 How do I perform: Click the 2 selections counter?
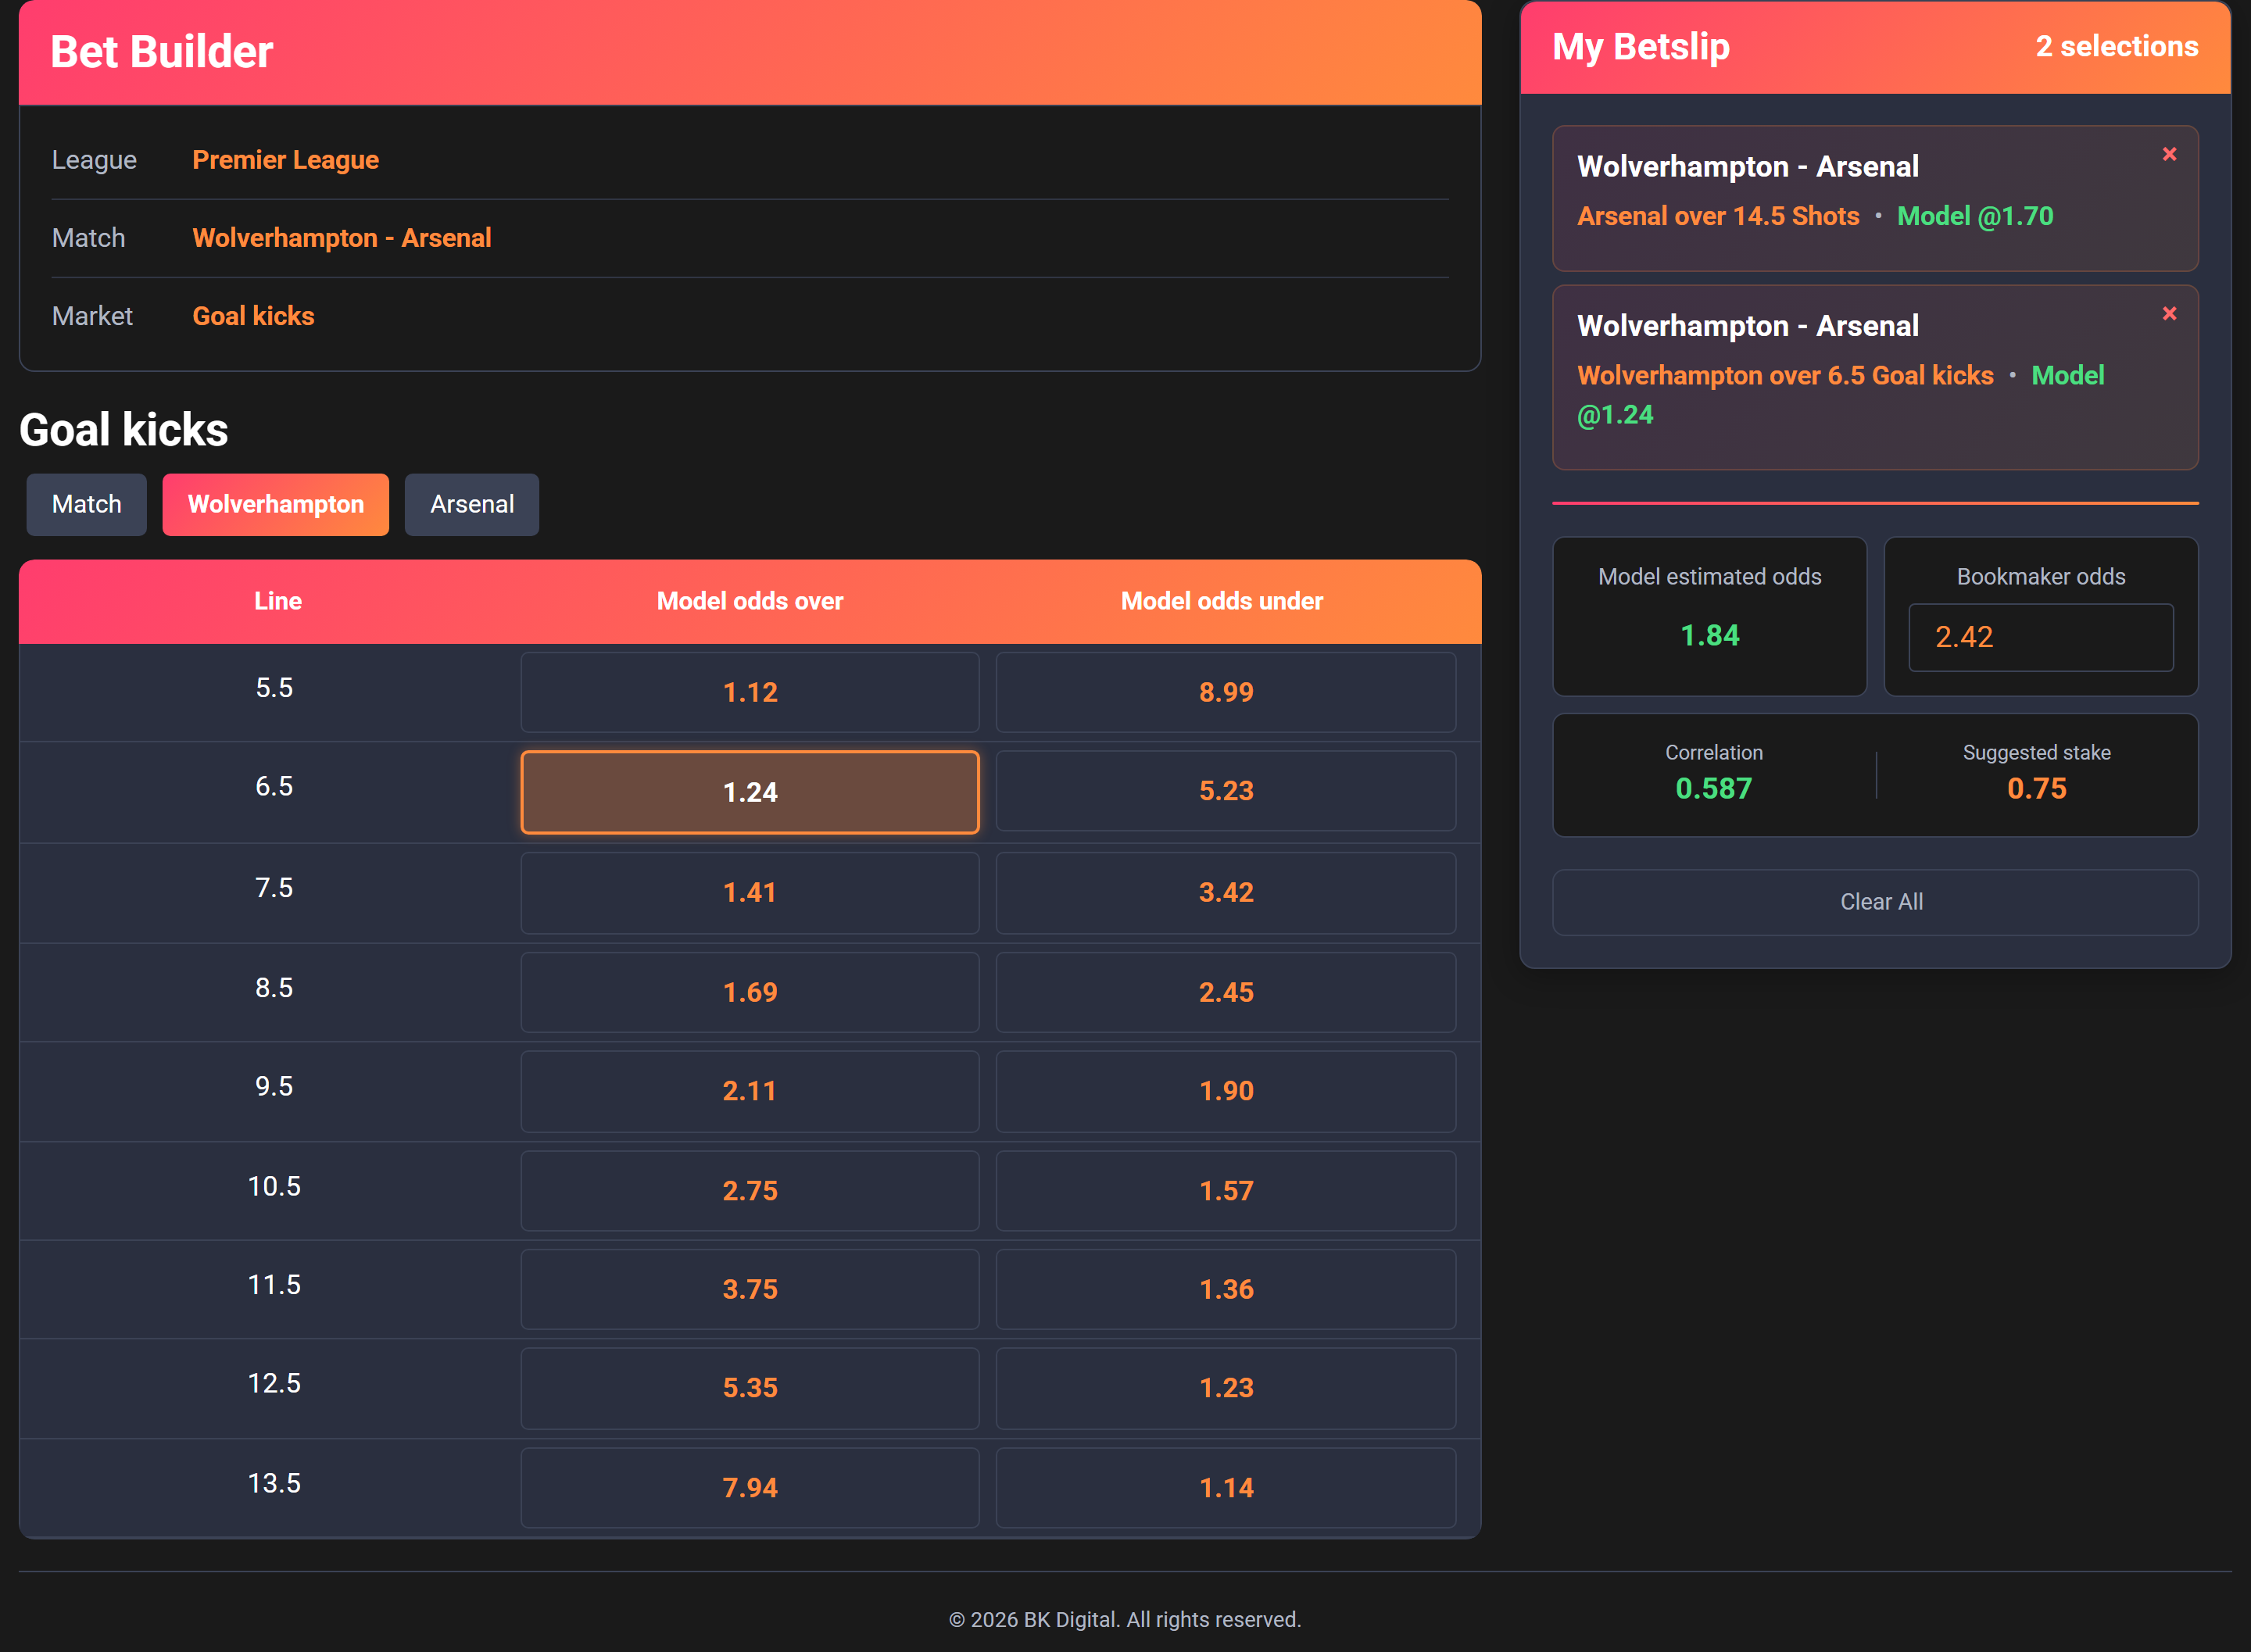2117,46
